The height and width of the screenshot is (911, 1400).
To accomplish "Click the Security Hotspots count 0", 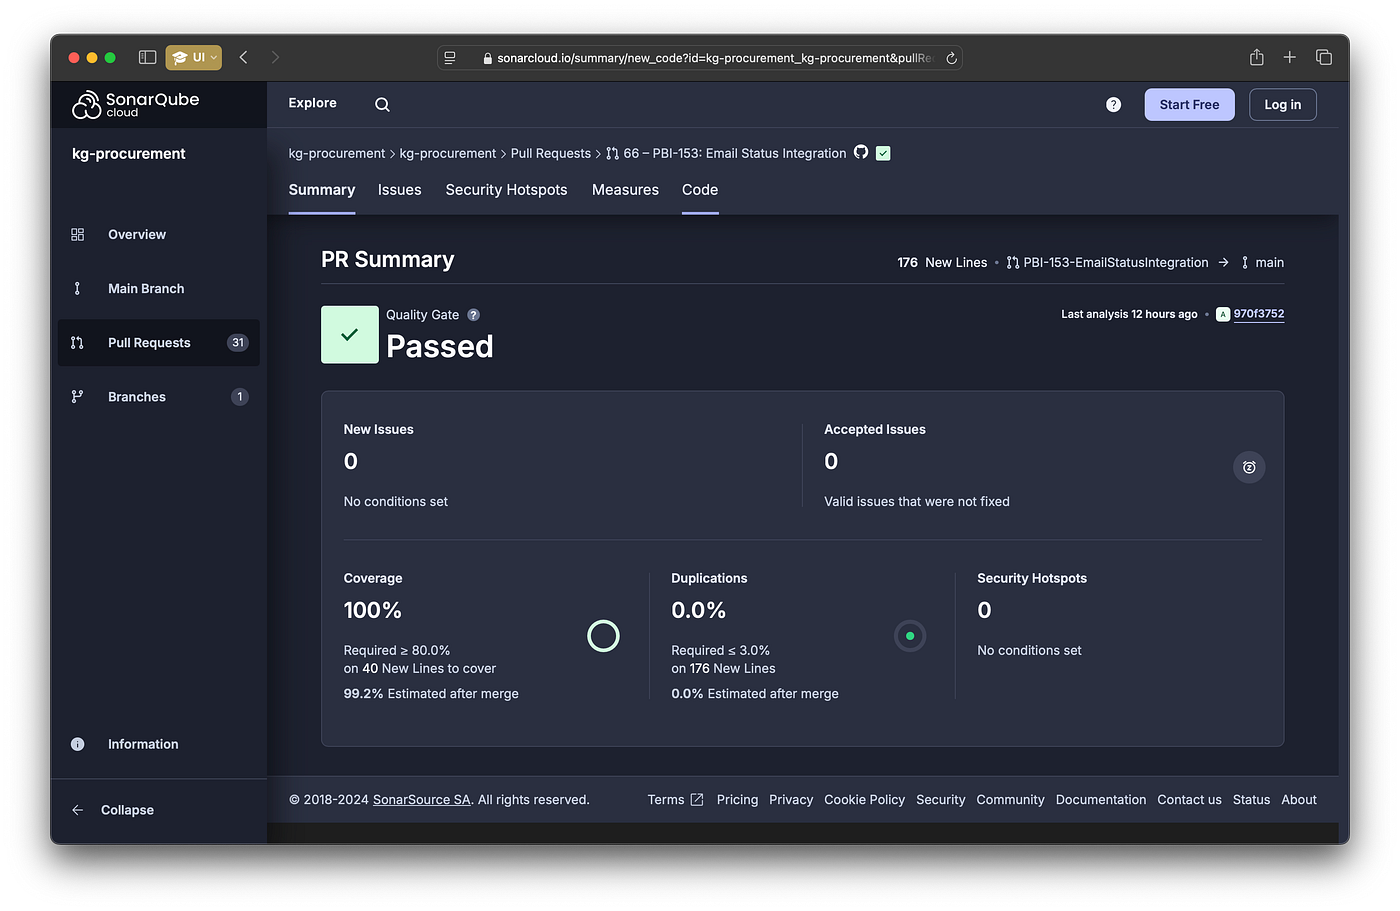I will tap(984, 611).
